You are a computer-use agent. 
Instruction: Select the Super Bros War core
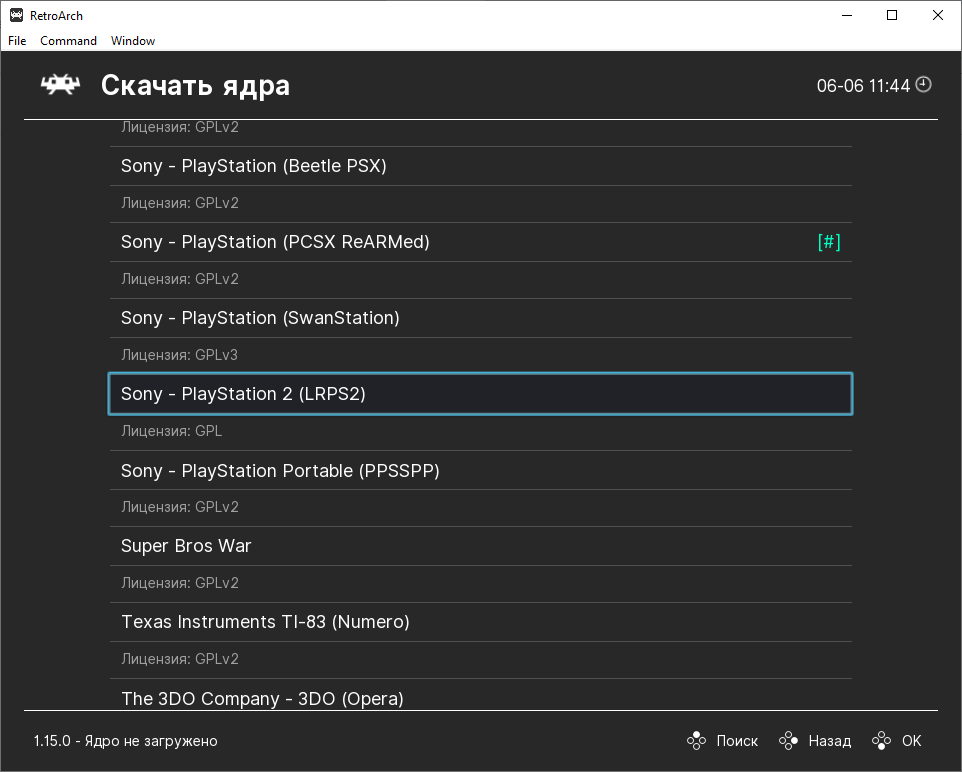tap(481, 546)
